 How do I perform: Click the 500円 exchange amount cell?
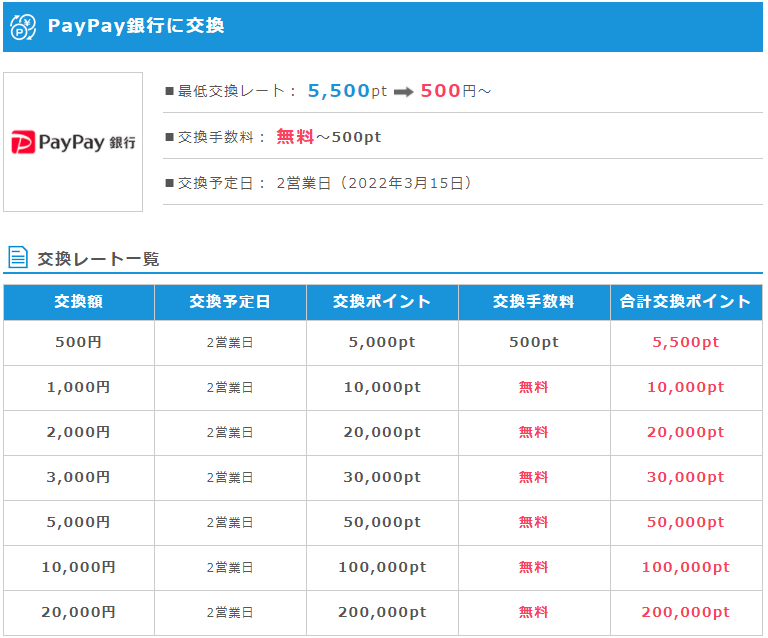click(79, 343)
